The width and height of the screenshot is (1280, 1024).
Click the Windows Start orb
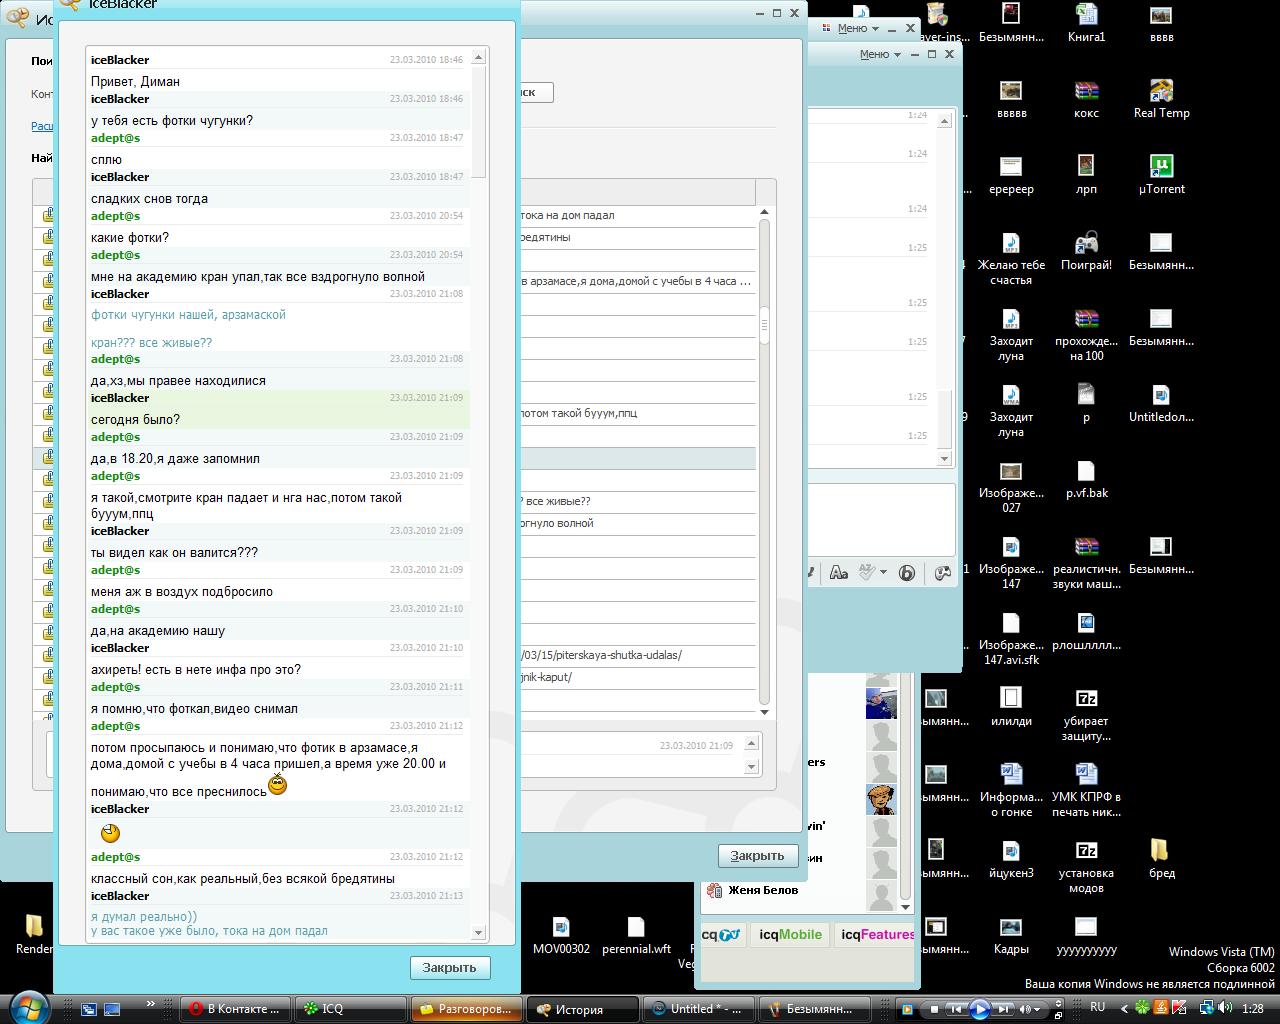click(x=28, y=1007)
